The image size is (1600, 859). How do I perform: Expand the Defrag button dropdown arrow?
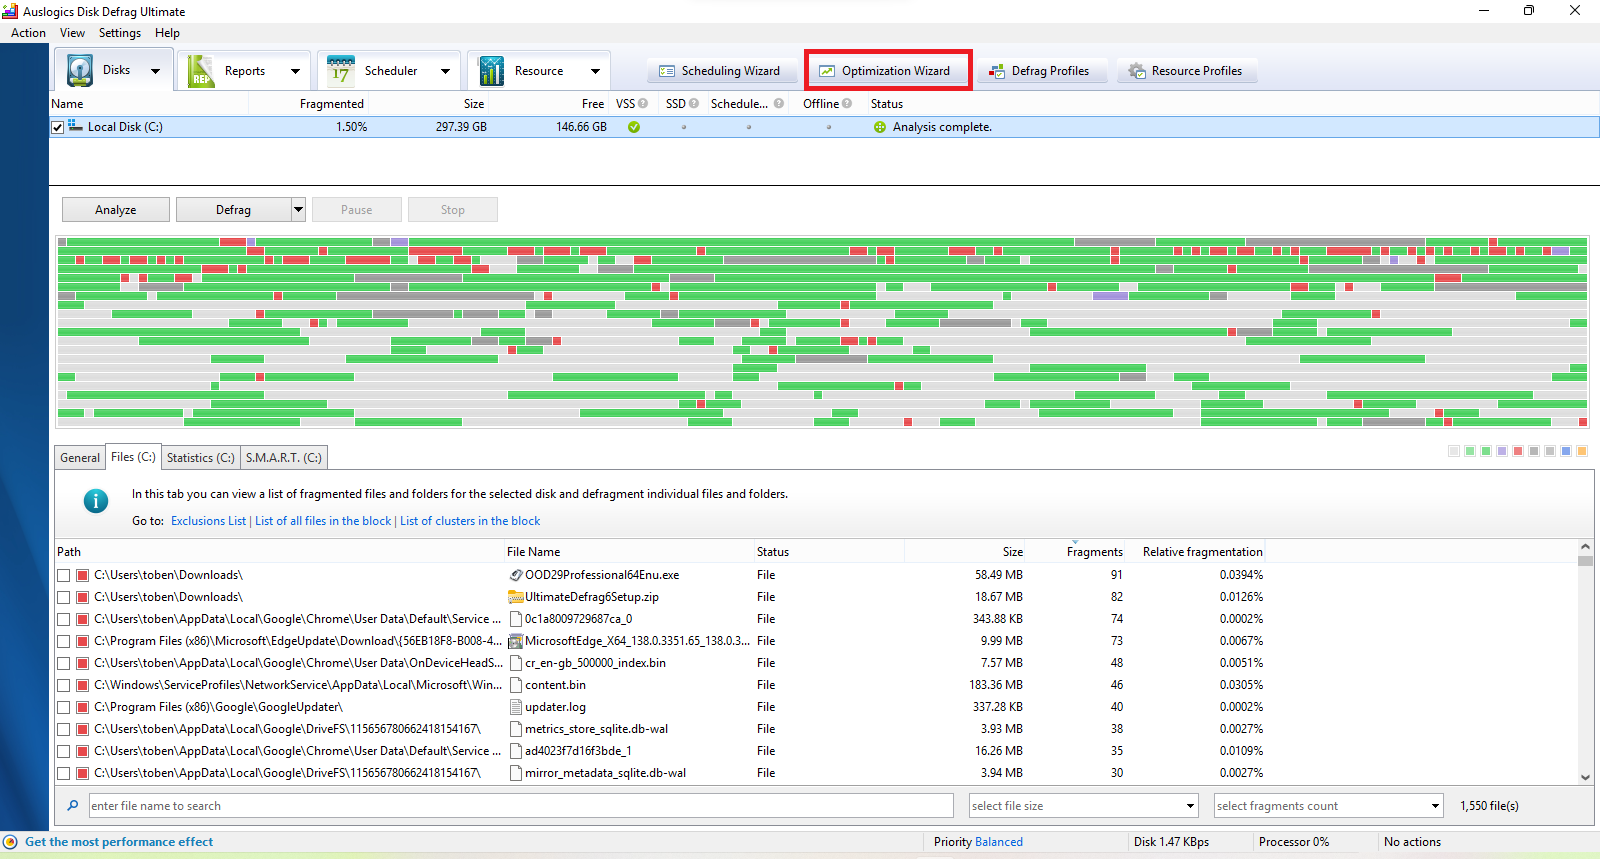point(298,210)
